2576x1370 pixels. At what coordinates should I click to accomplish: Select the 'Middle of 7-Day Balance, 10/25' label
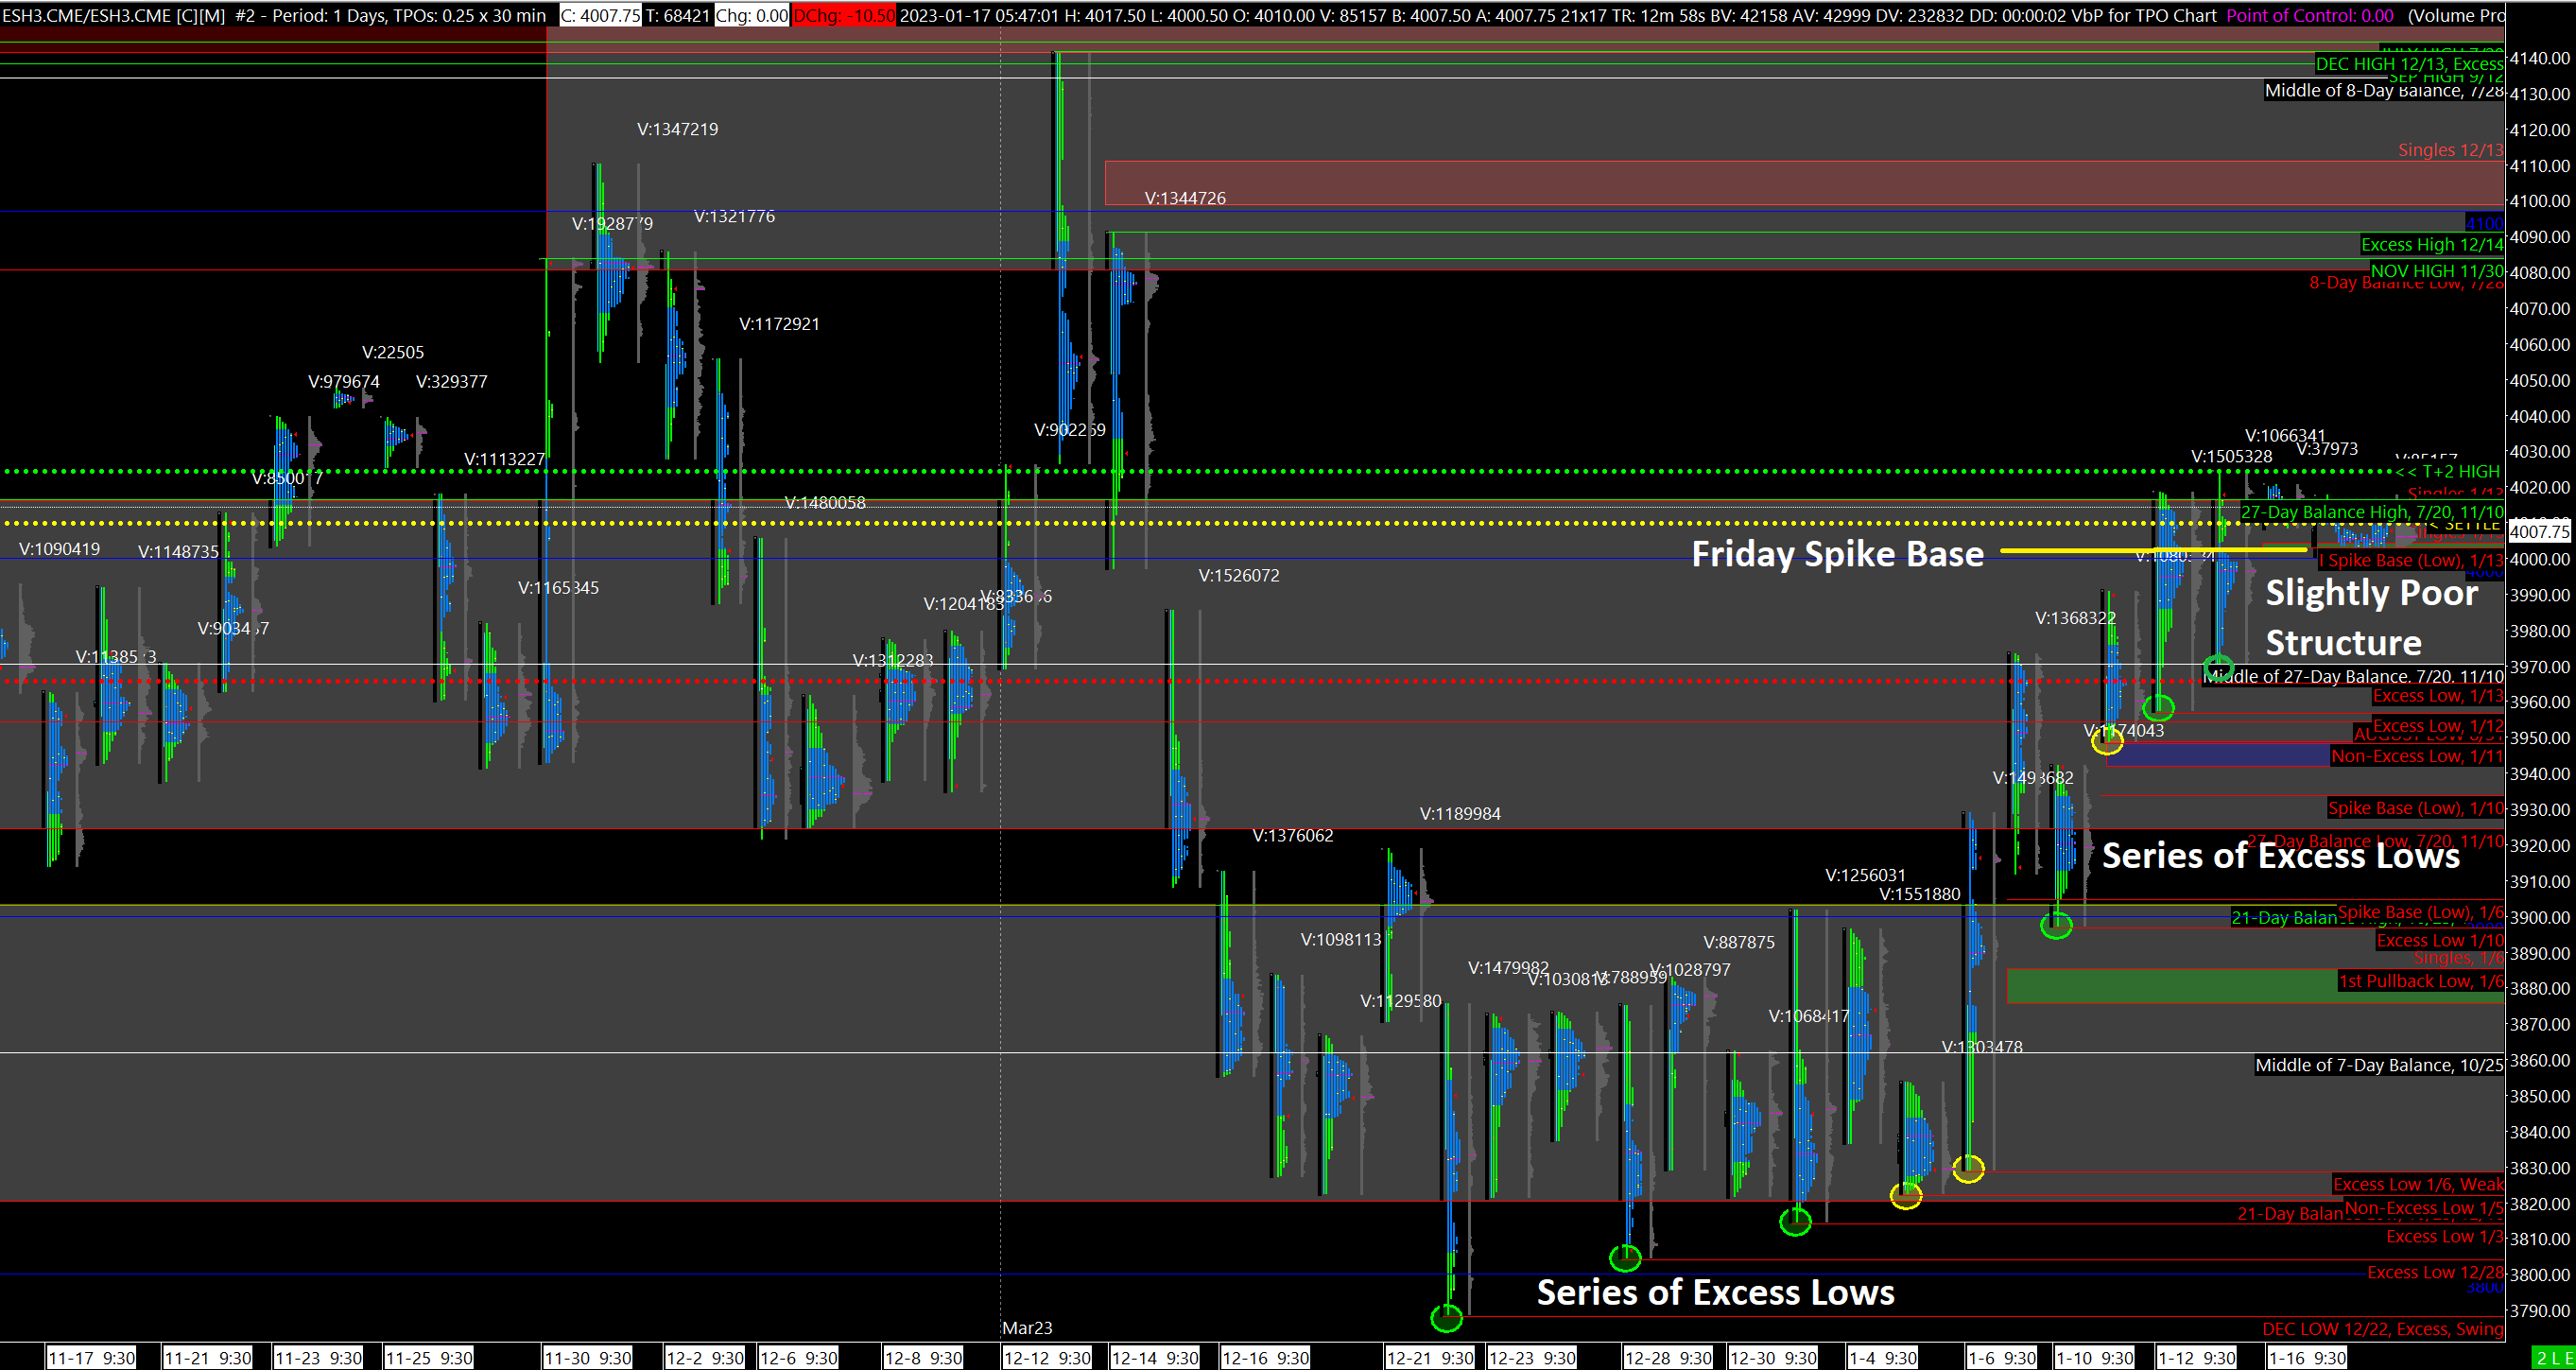2378,1065
